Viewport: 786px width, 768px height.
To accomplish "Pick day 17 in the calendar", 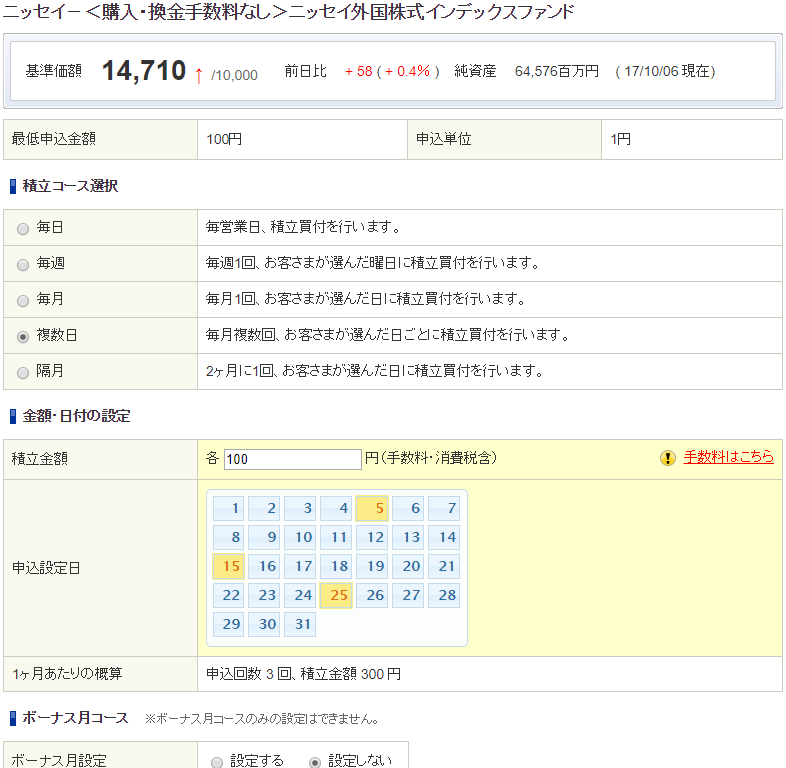I will point(300,566).
